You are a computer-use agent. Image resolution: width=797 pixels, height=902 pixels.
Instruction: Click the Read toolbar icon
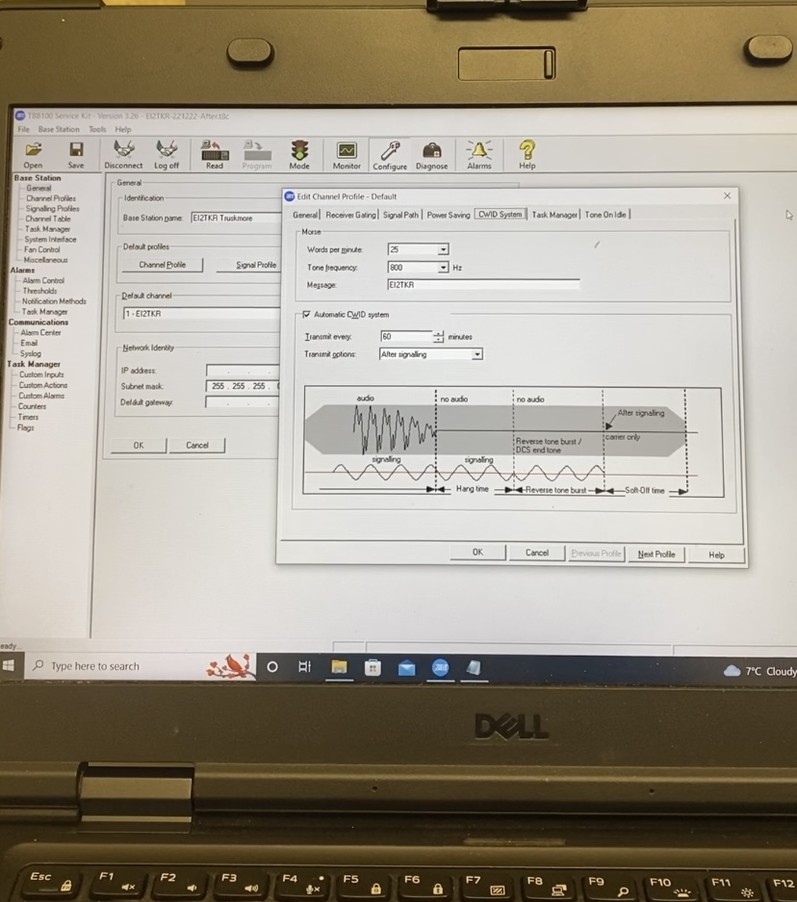click(214, 151)
